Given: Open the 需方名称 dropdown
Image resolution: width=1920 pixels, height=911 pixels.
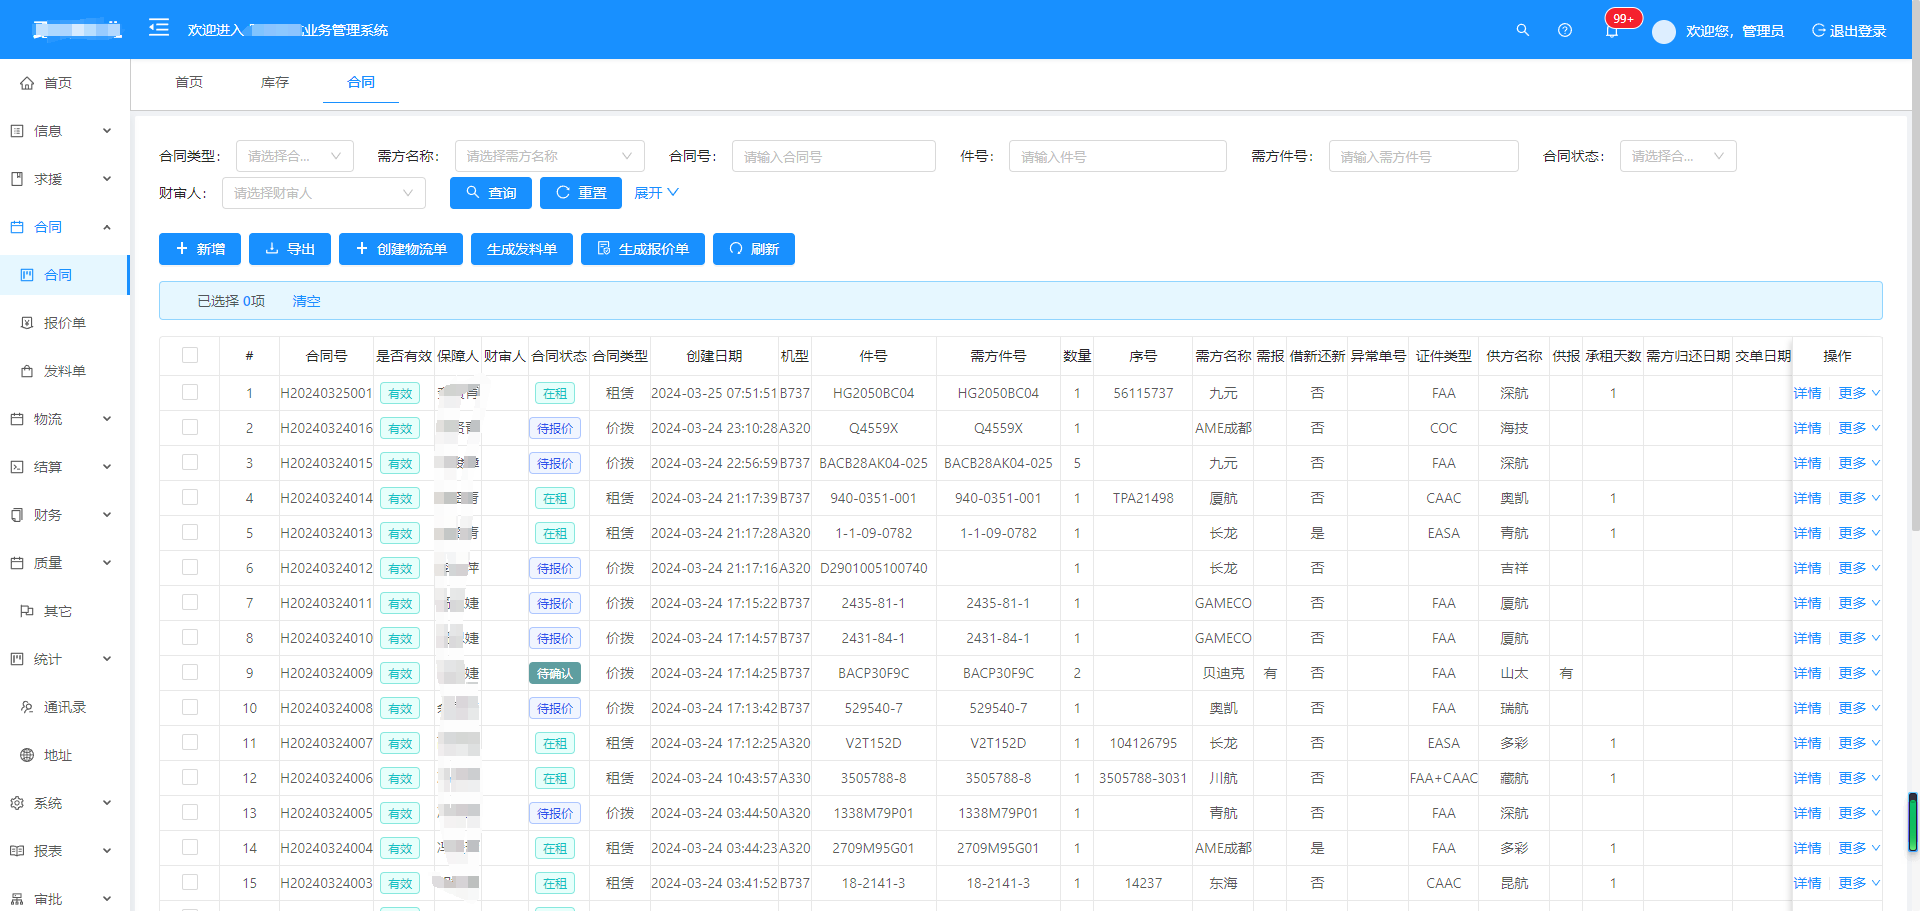Looking at the screenshot, I should click(x=549, y=156).
